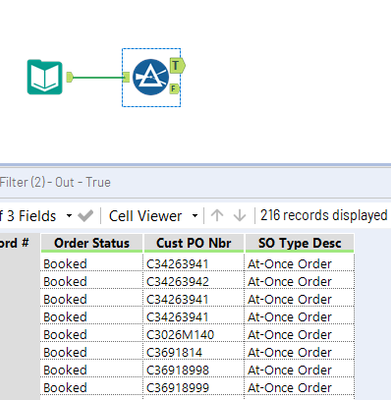Screen dimensions: 391x400
Task: Apply field selection with the checkmark icon
Action: [85, 216]
